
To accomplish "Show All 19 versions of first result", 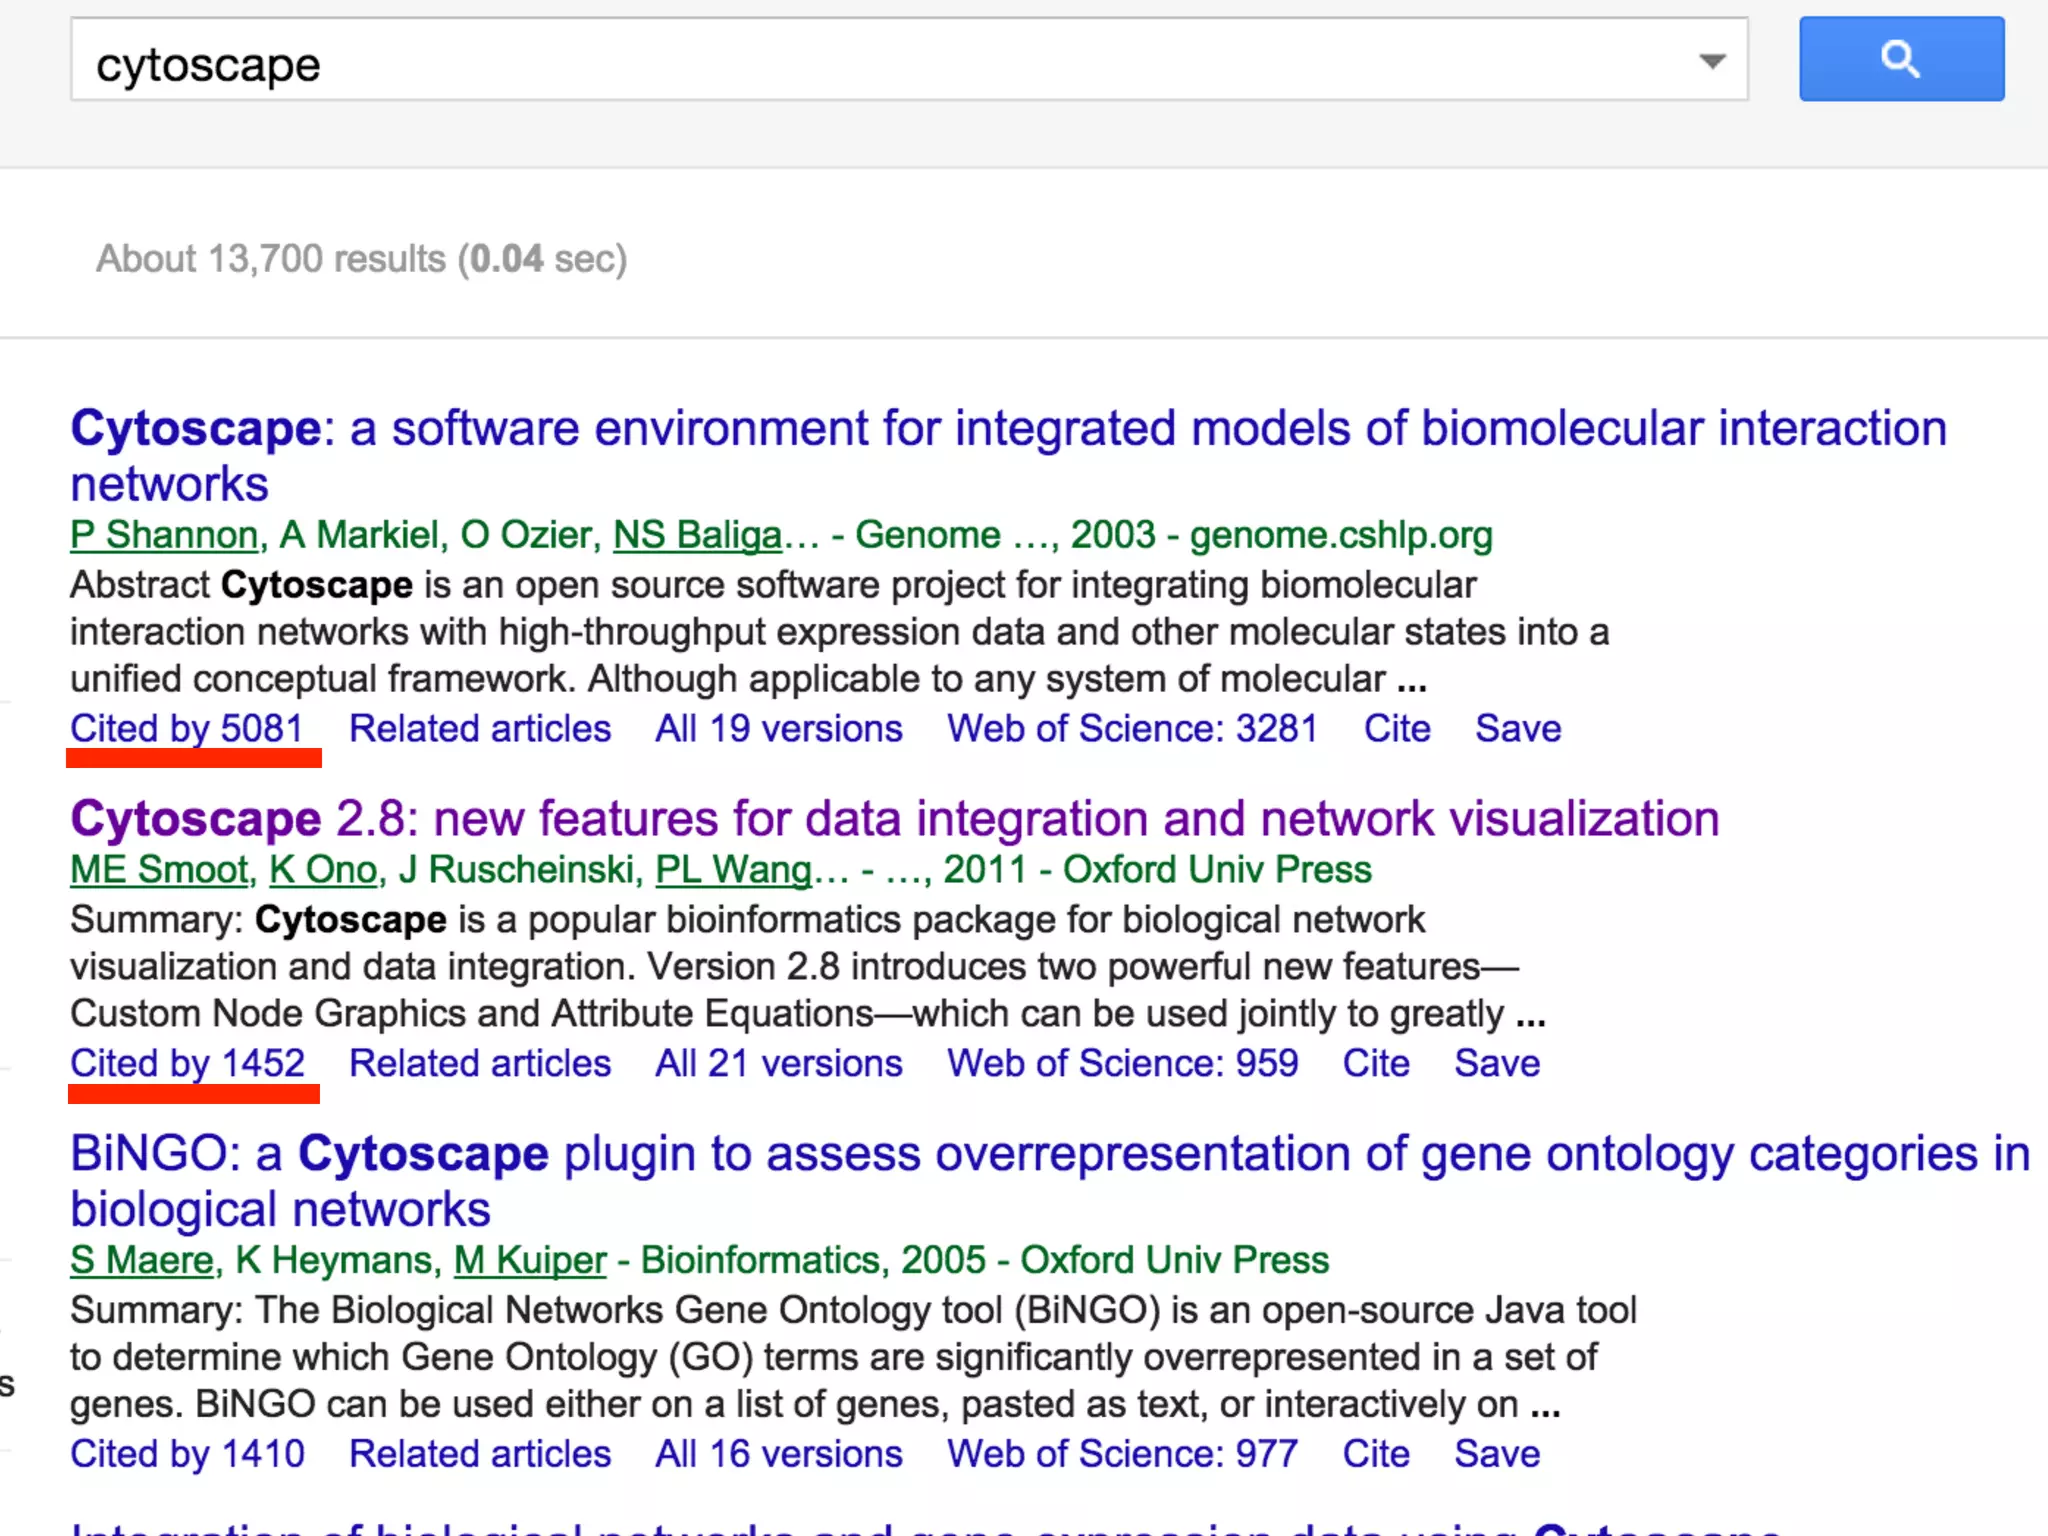I will pyautogui.click(x=779, y=729).
